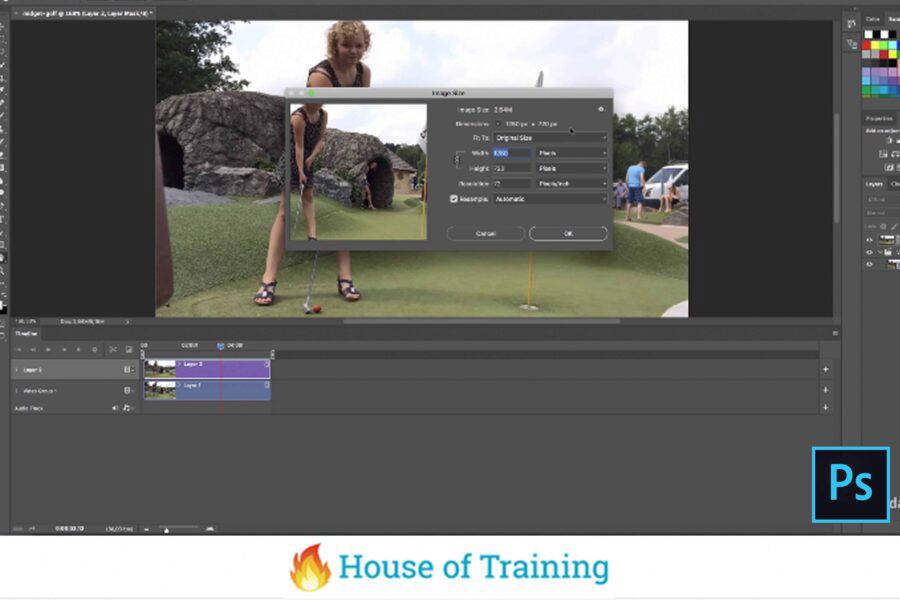Screen dimensions: 900x600
Task: Open the transitions icon in Timeline
Action: [x=129, y=349]
